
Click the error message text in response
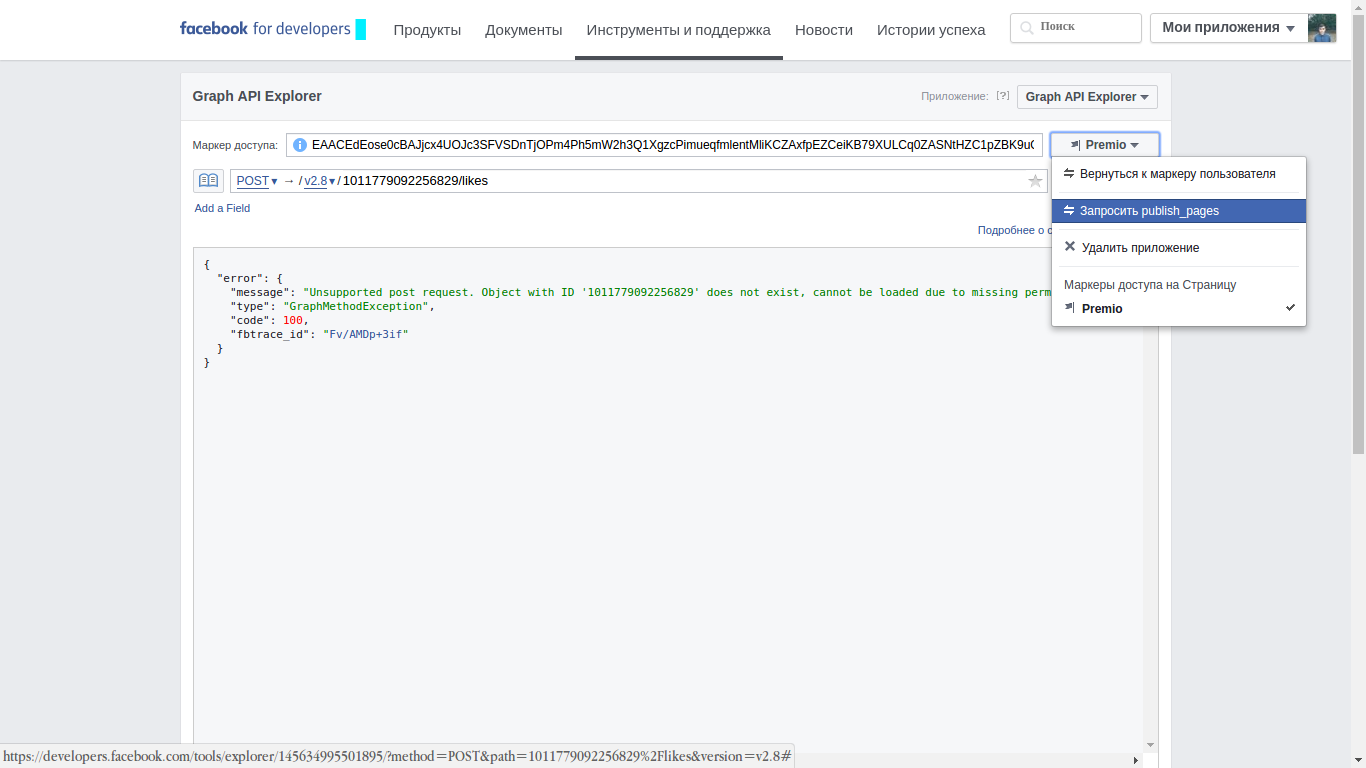[677, 292]
